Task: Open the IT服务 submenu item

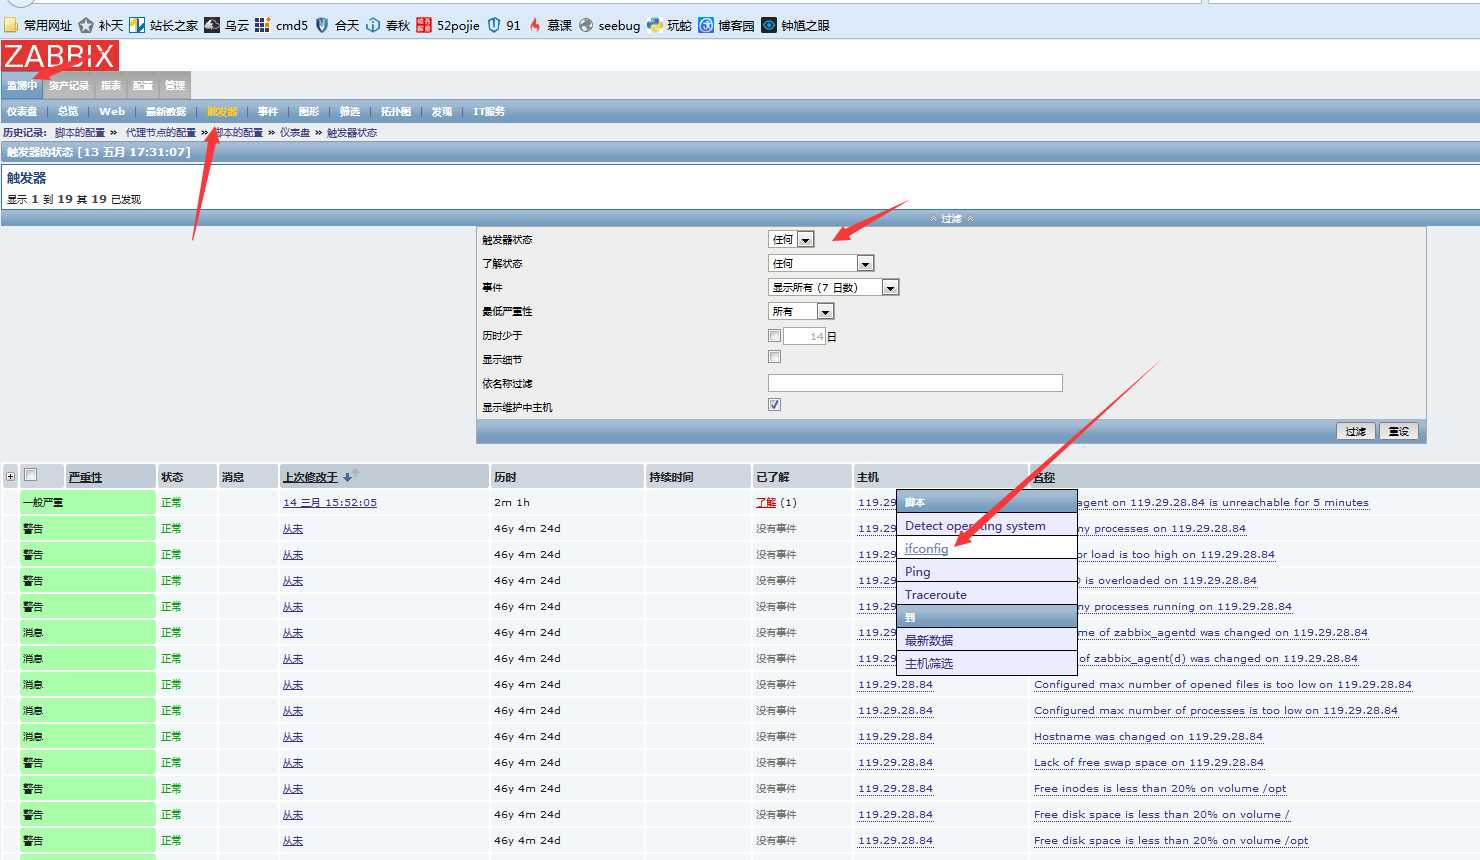Action: (489, 111)
